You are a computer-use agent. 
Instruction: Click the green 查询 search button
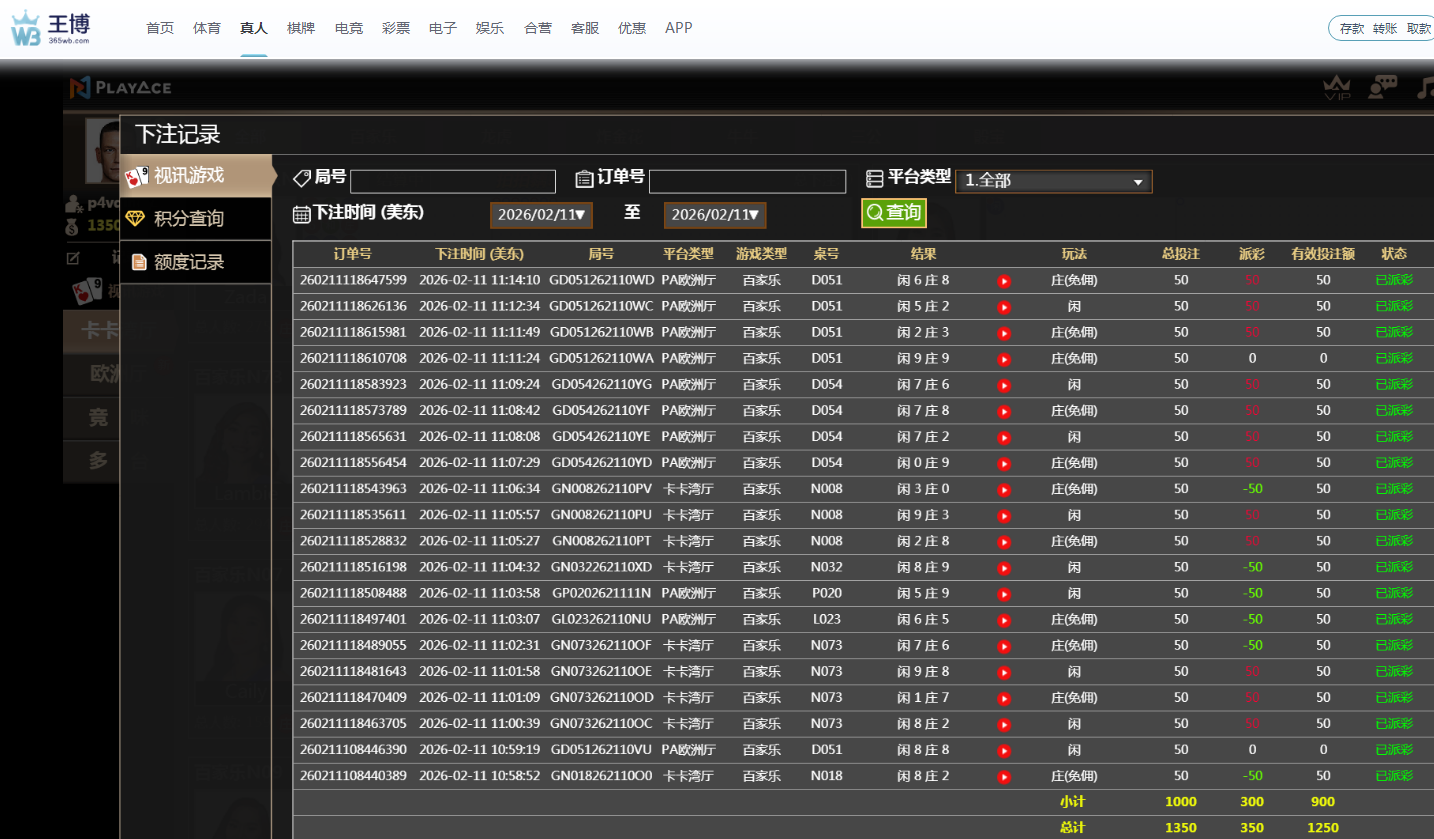coord(893,213)
